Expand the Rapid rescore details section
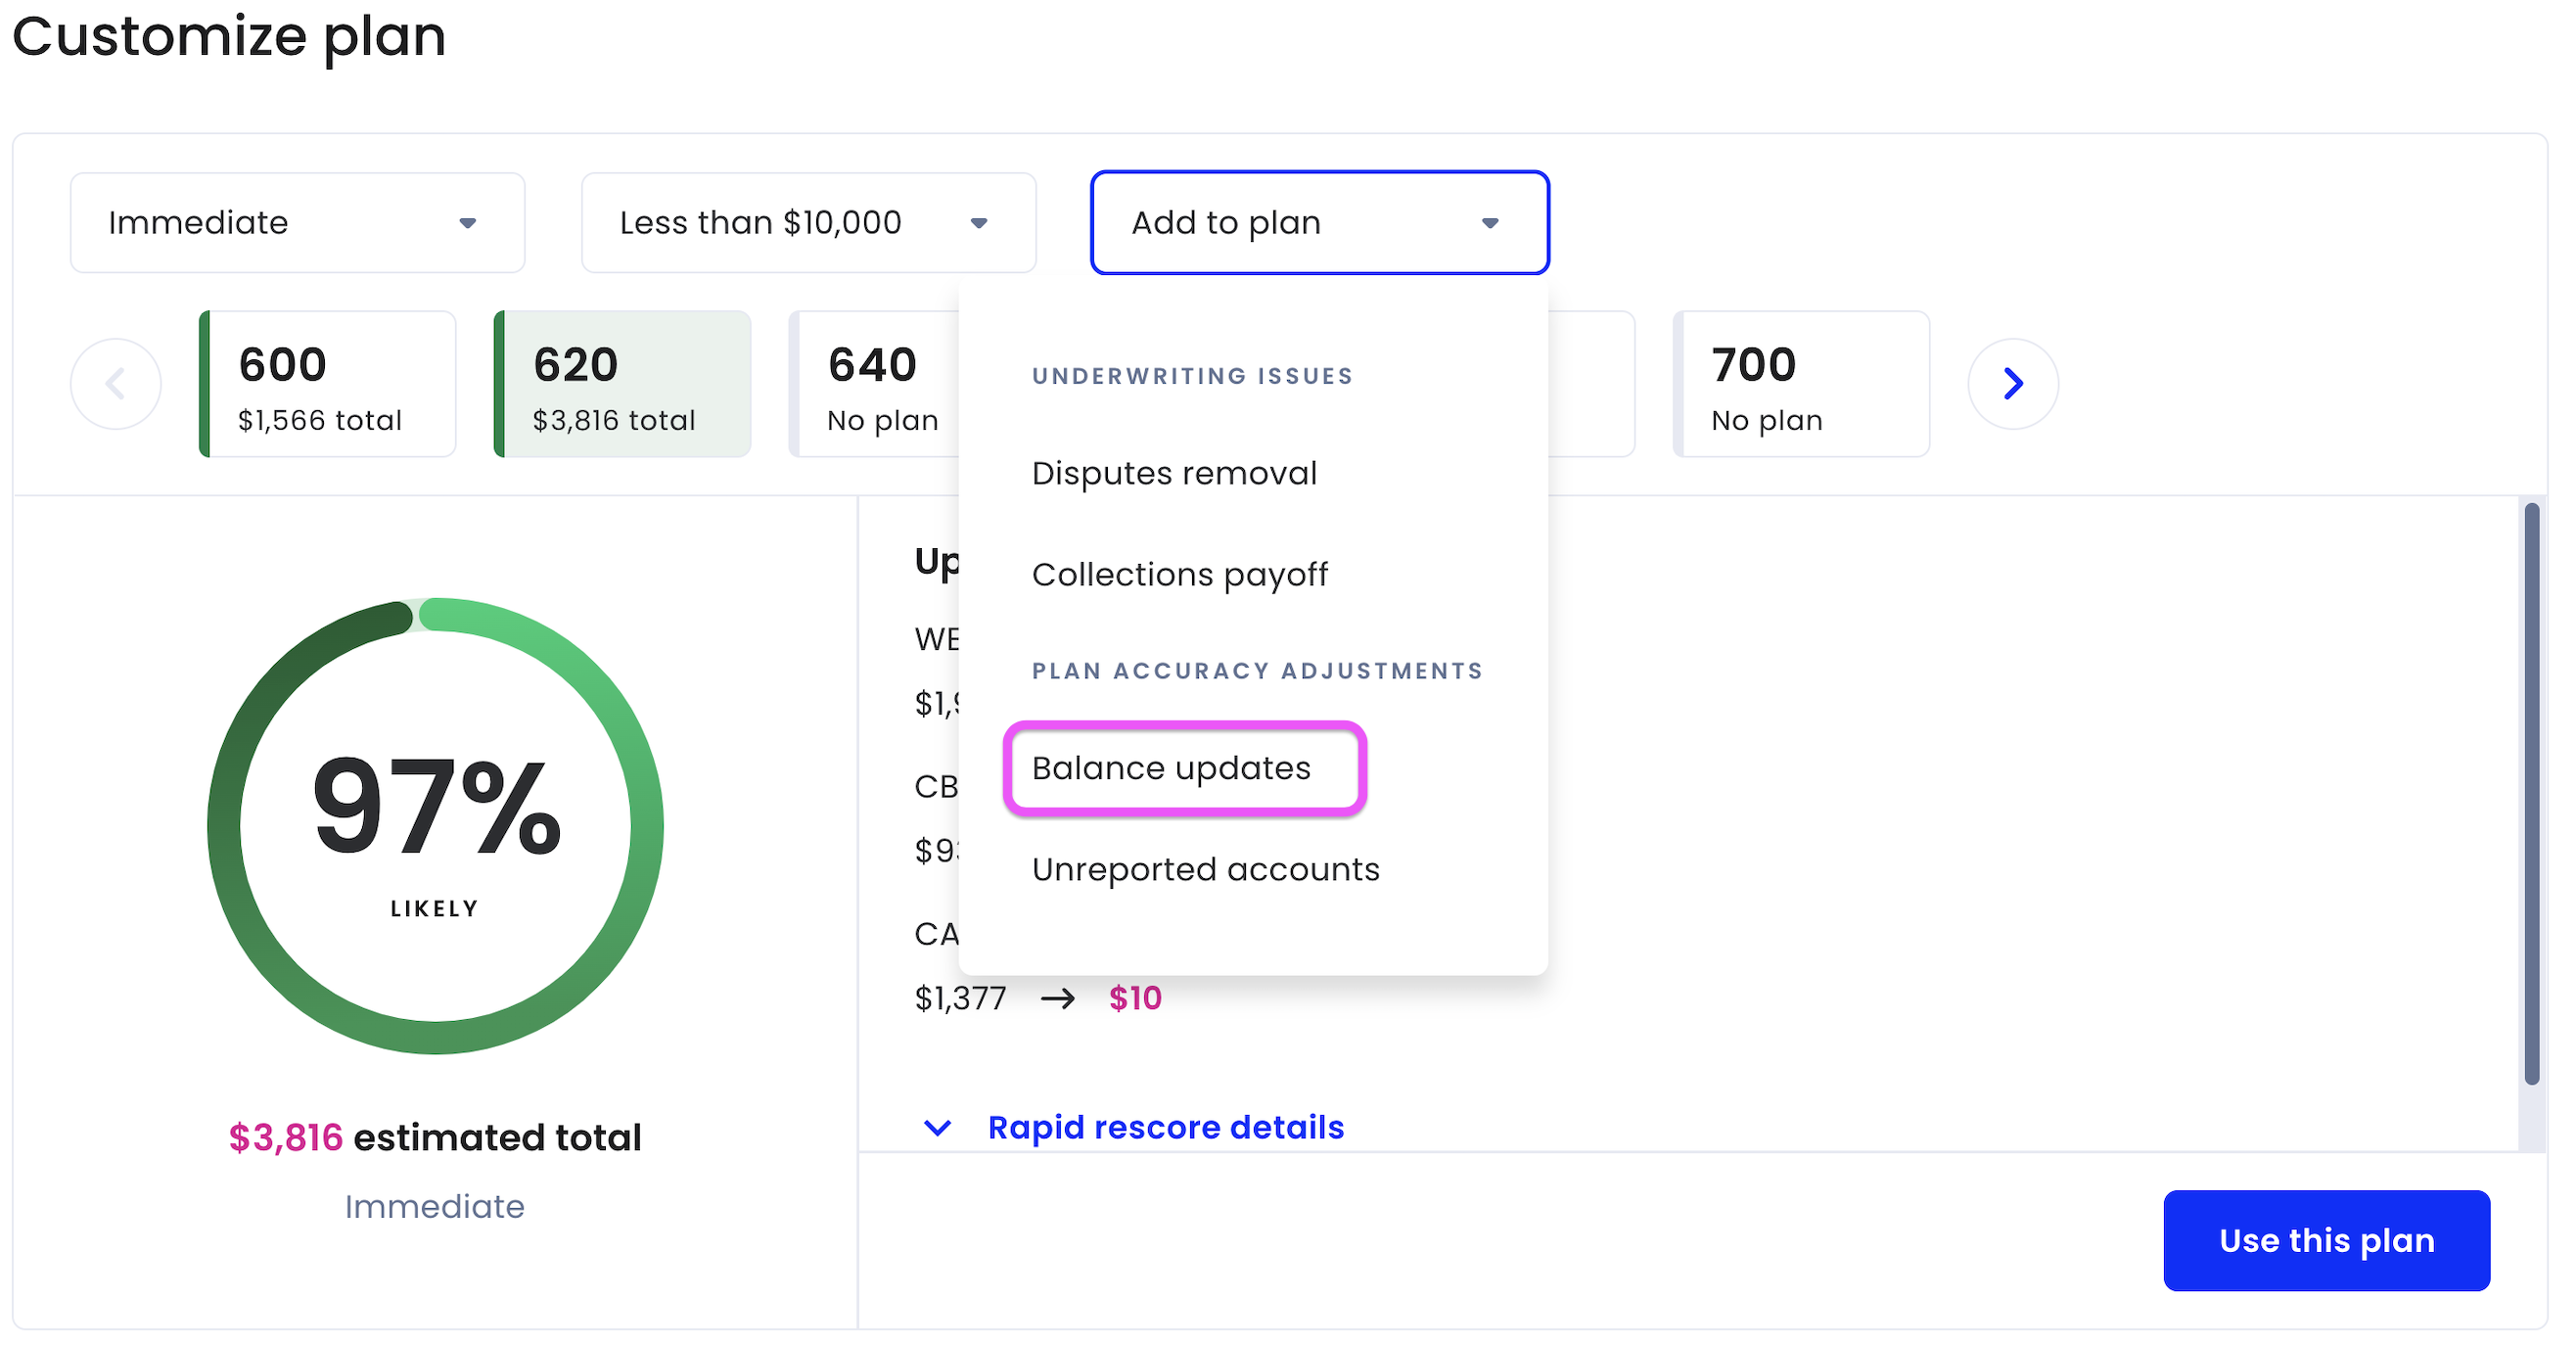Screen dimensions: 2576x1345 [x=1165, y=1127]
